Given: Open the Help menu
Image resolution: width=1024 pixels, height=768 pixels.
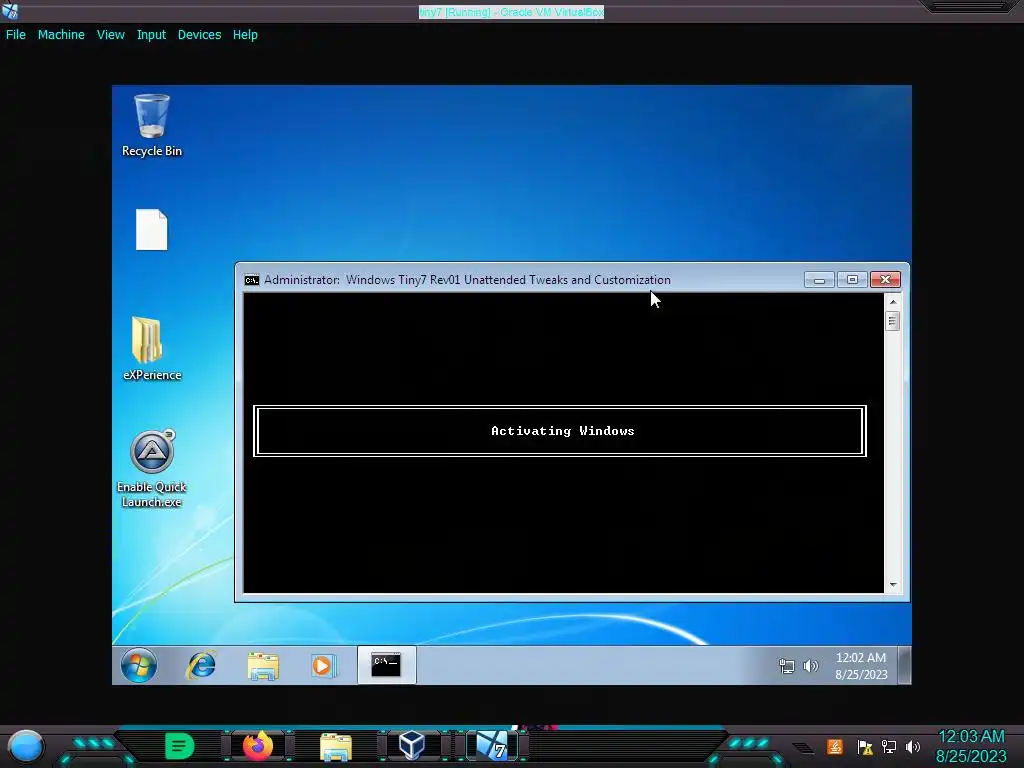Looking at the screenshot, I should pos(245,35).
